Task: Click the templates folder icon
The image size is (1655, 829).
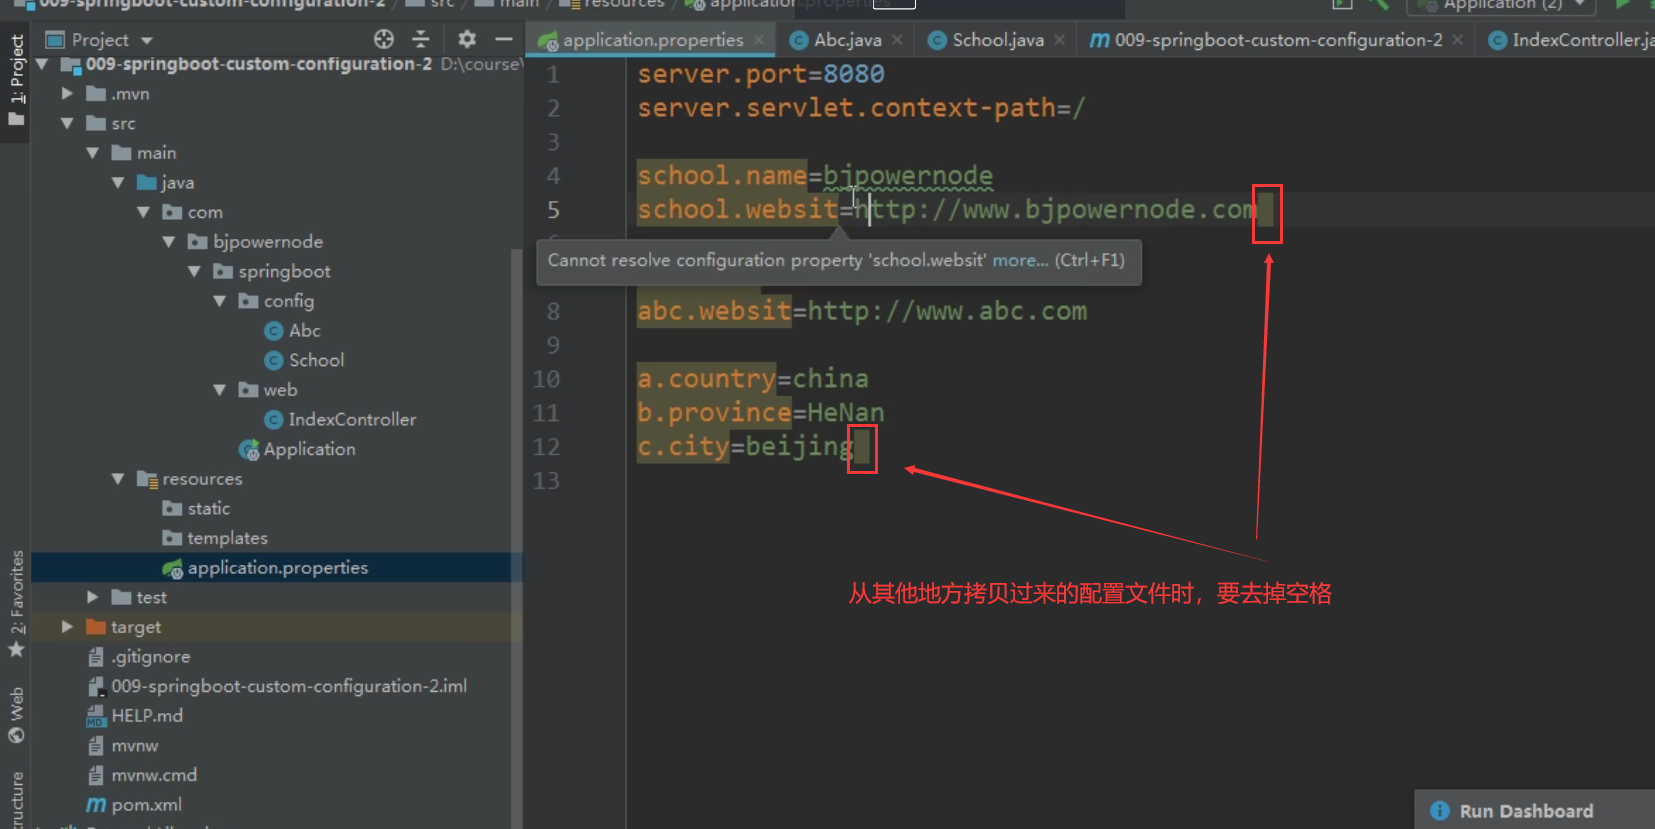Action: [x=172, y=538]
